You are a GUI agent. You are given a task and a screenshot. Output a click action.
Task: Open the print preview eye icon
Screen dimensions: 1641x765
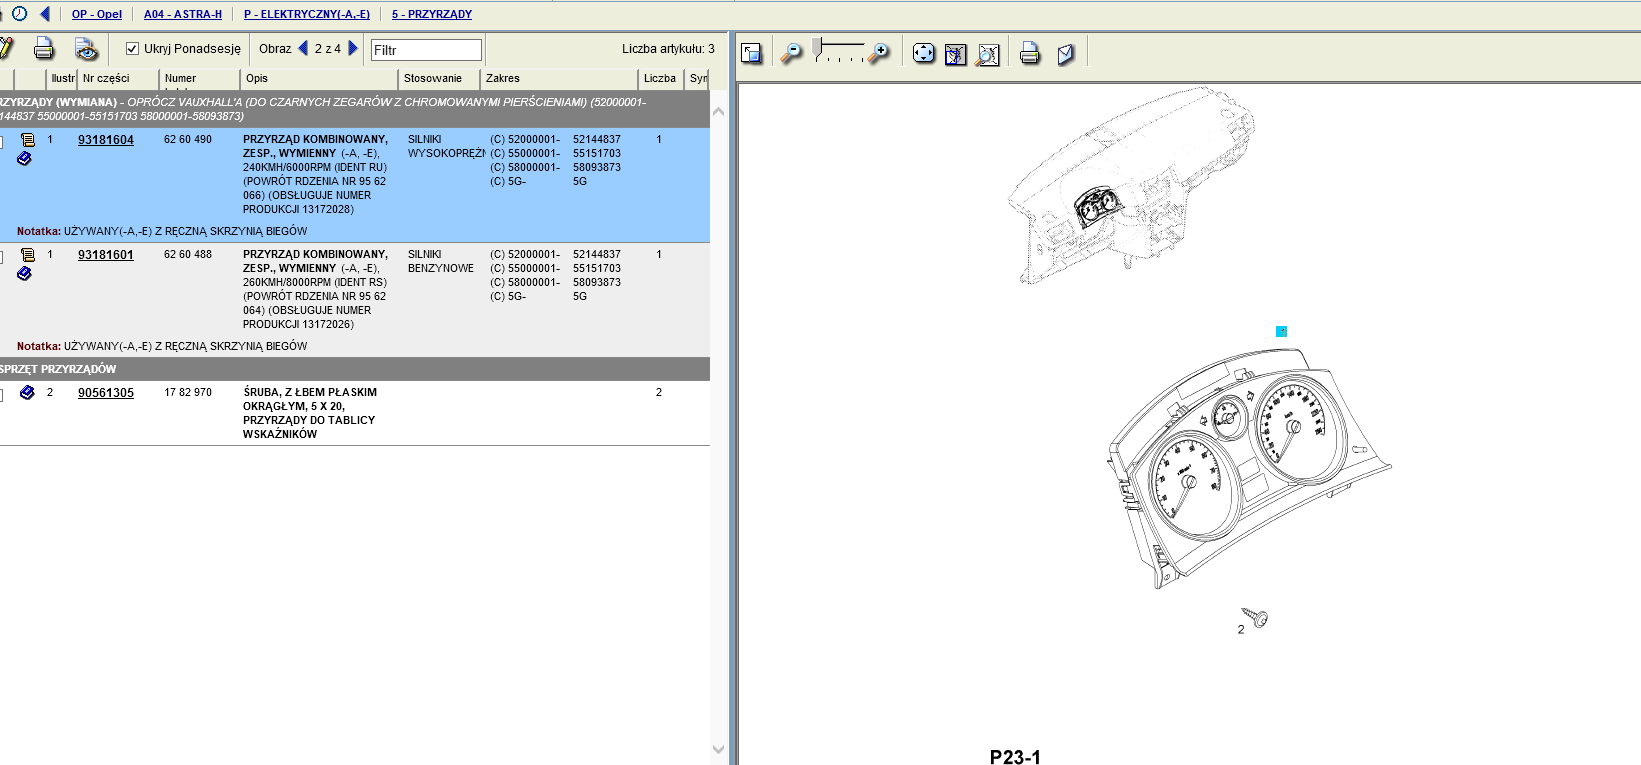[86, 49]
